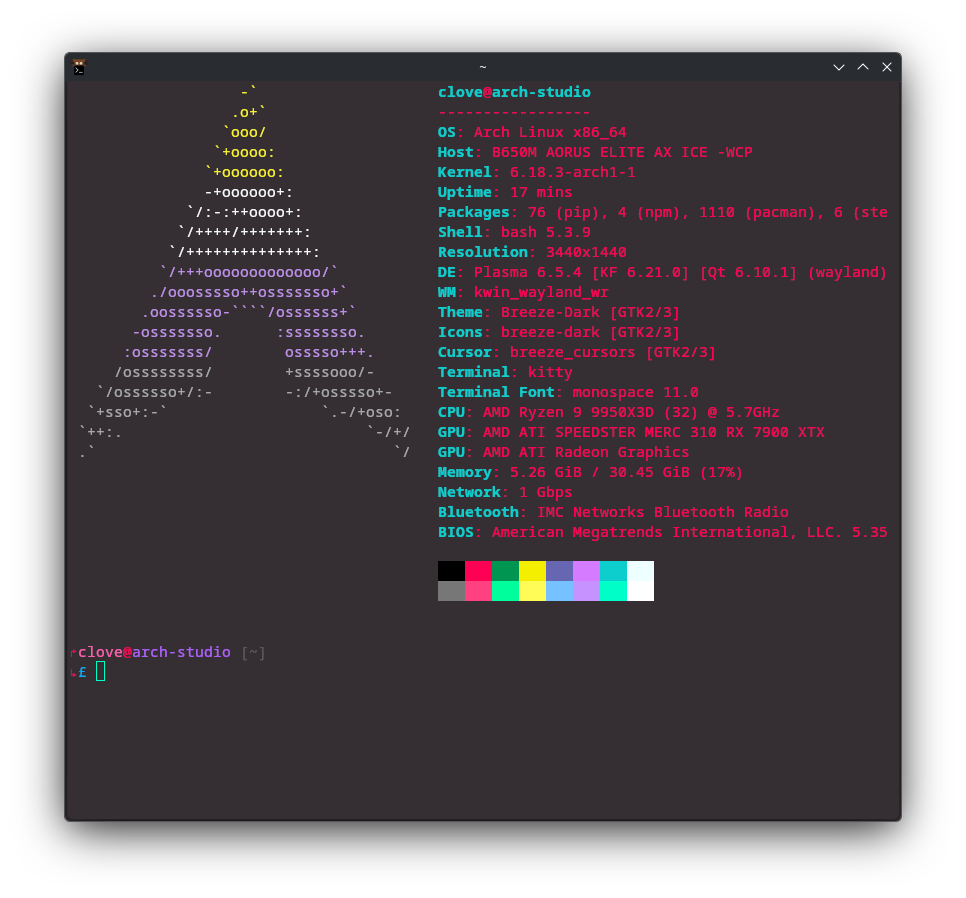Maximize the terminal window
Viewport: 966px width, 898px height.
[x=863, y=67]
